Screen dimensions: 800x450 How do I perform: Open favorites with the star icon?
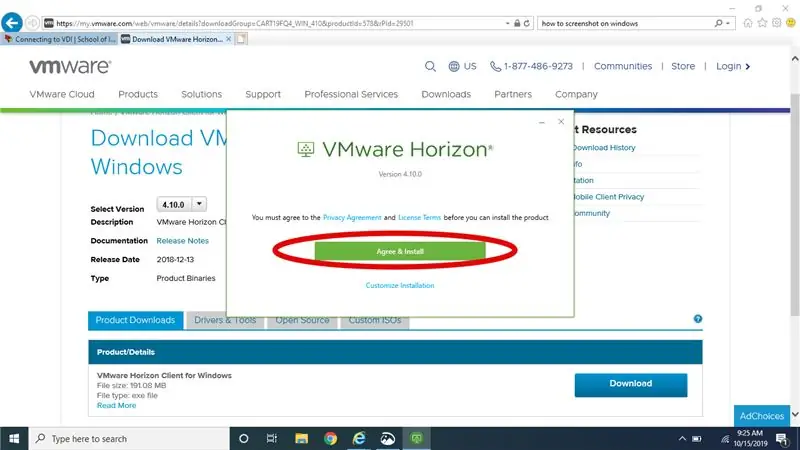(x=762, y=23)
